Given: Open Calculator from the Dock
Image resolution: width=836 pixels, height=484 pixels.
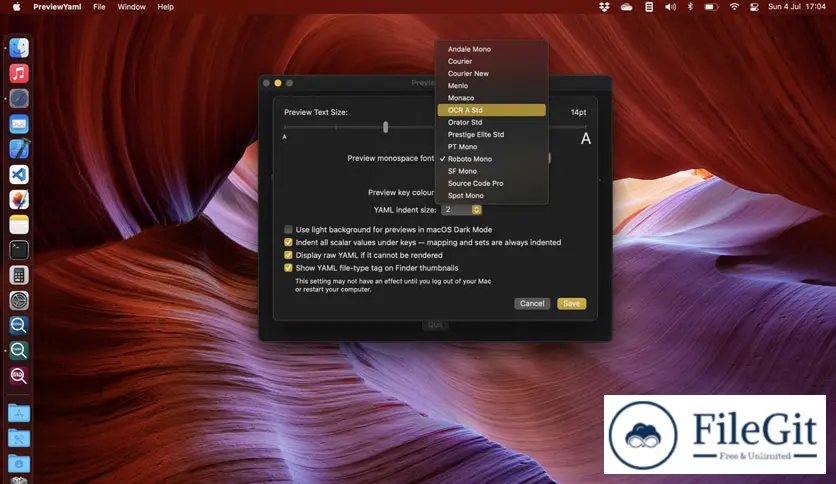Looking at the screenshot, I should tap(19, 276).
